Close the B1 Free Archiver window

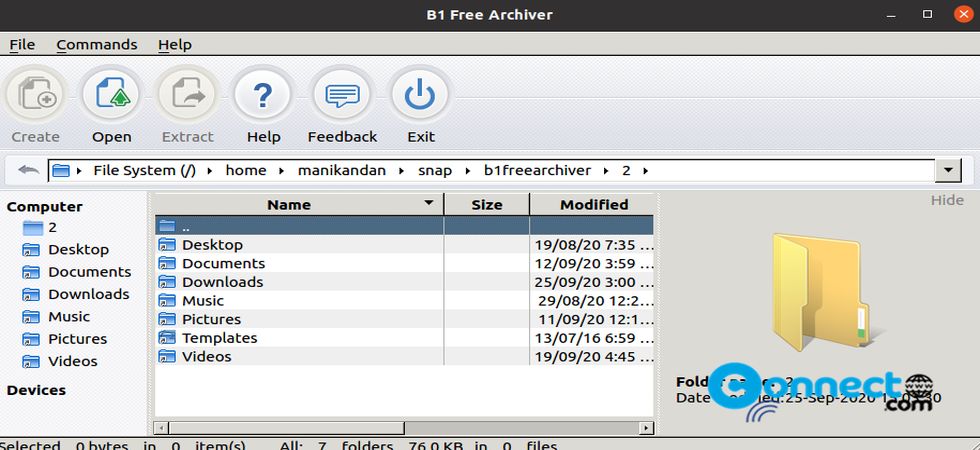click(x=964, y=14)
